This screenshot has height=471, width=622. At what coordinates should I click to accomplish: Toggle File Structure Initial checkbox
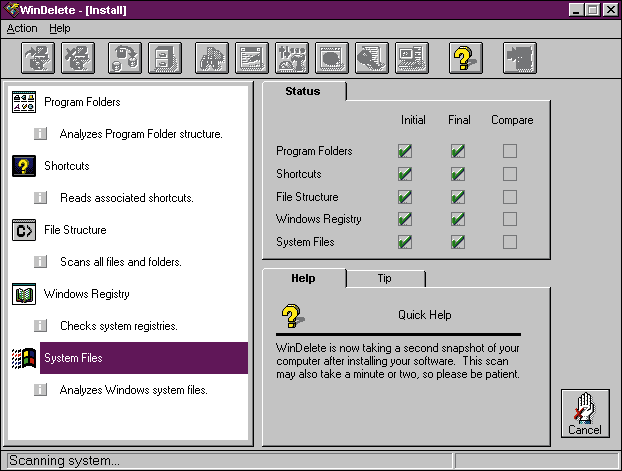coord(405,197)
